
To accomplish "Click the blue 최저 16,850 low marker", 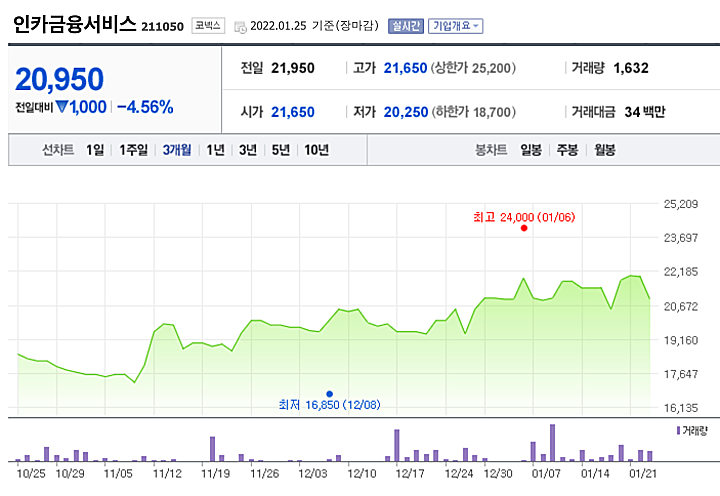I will pos(329,394).
